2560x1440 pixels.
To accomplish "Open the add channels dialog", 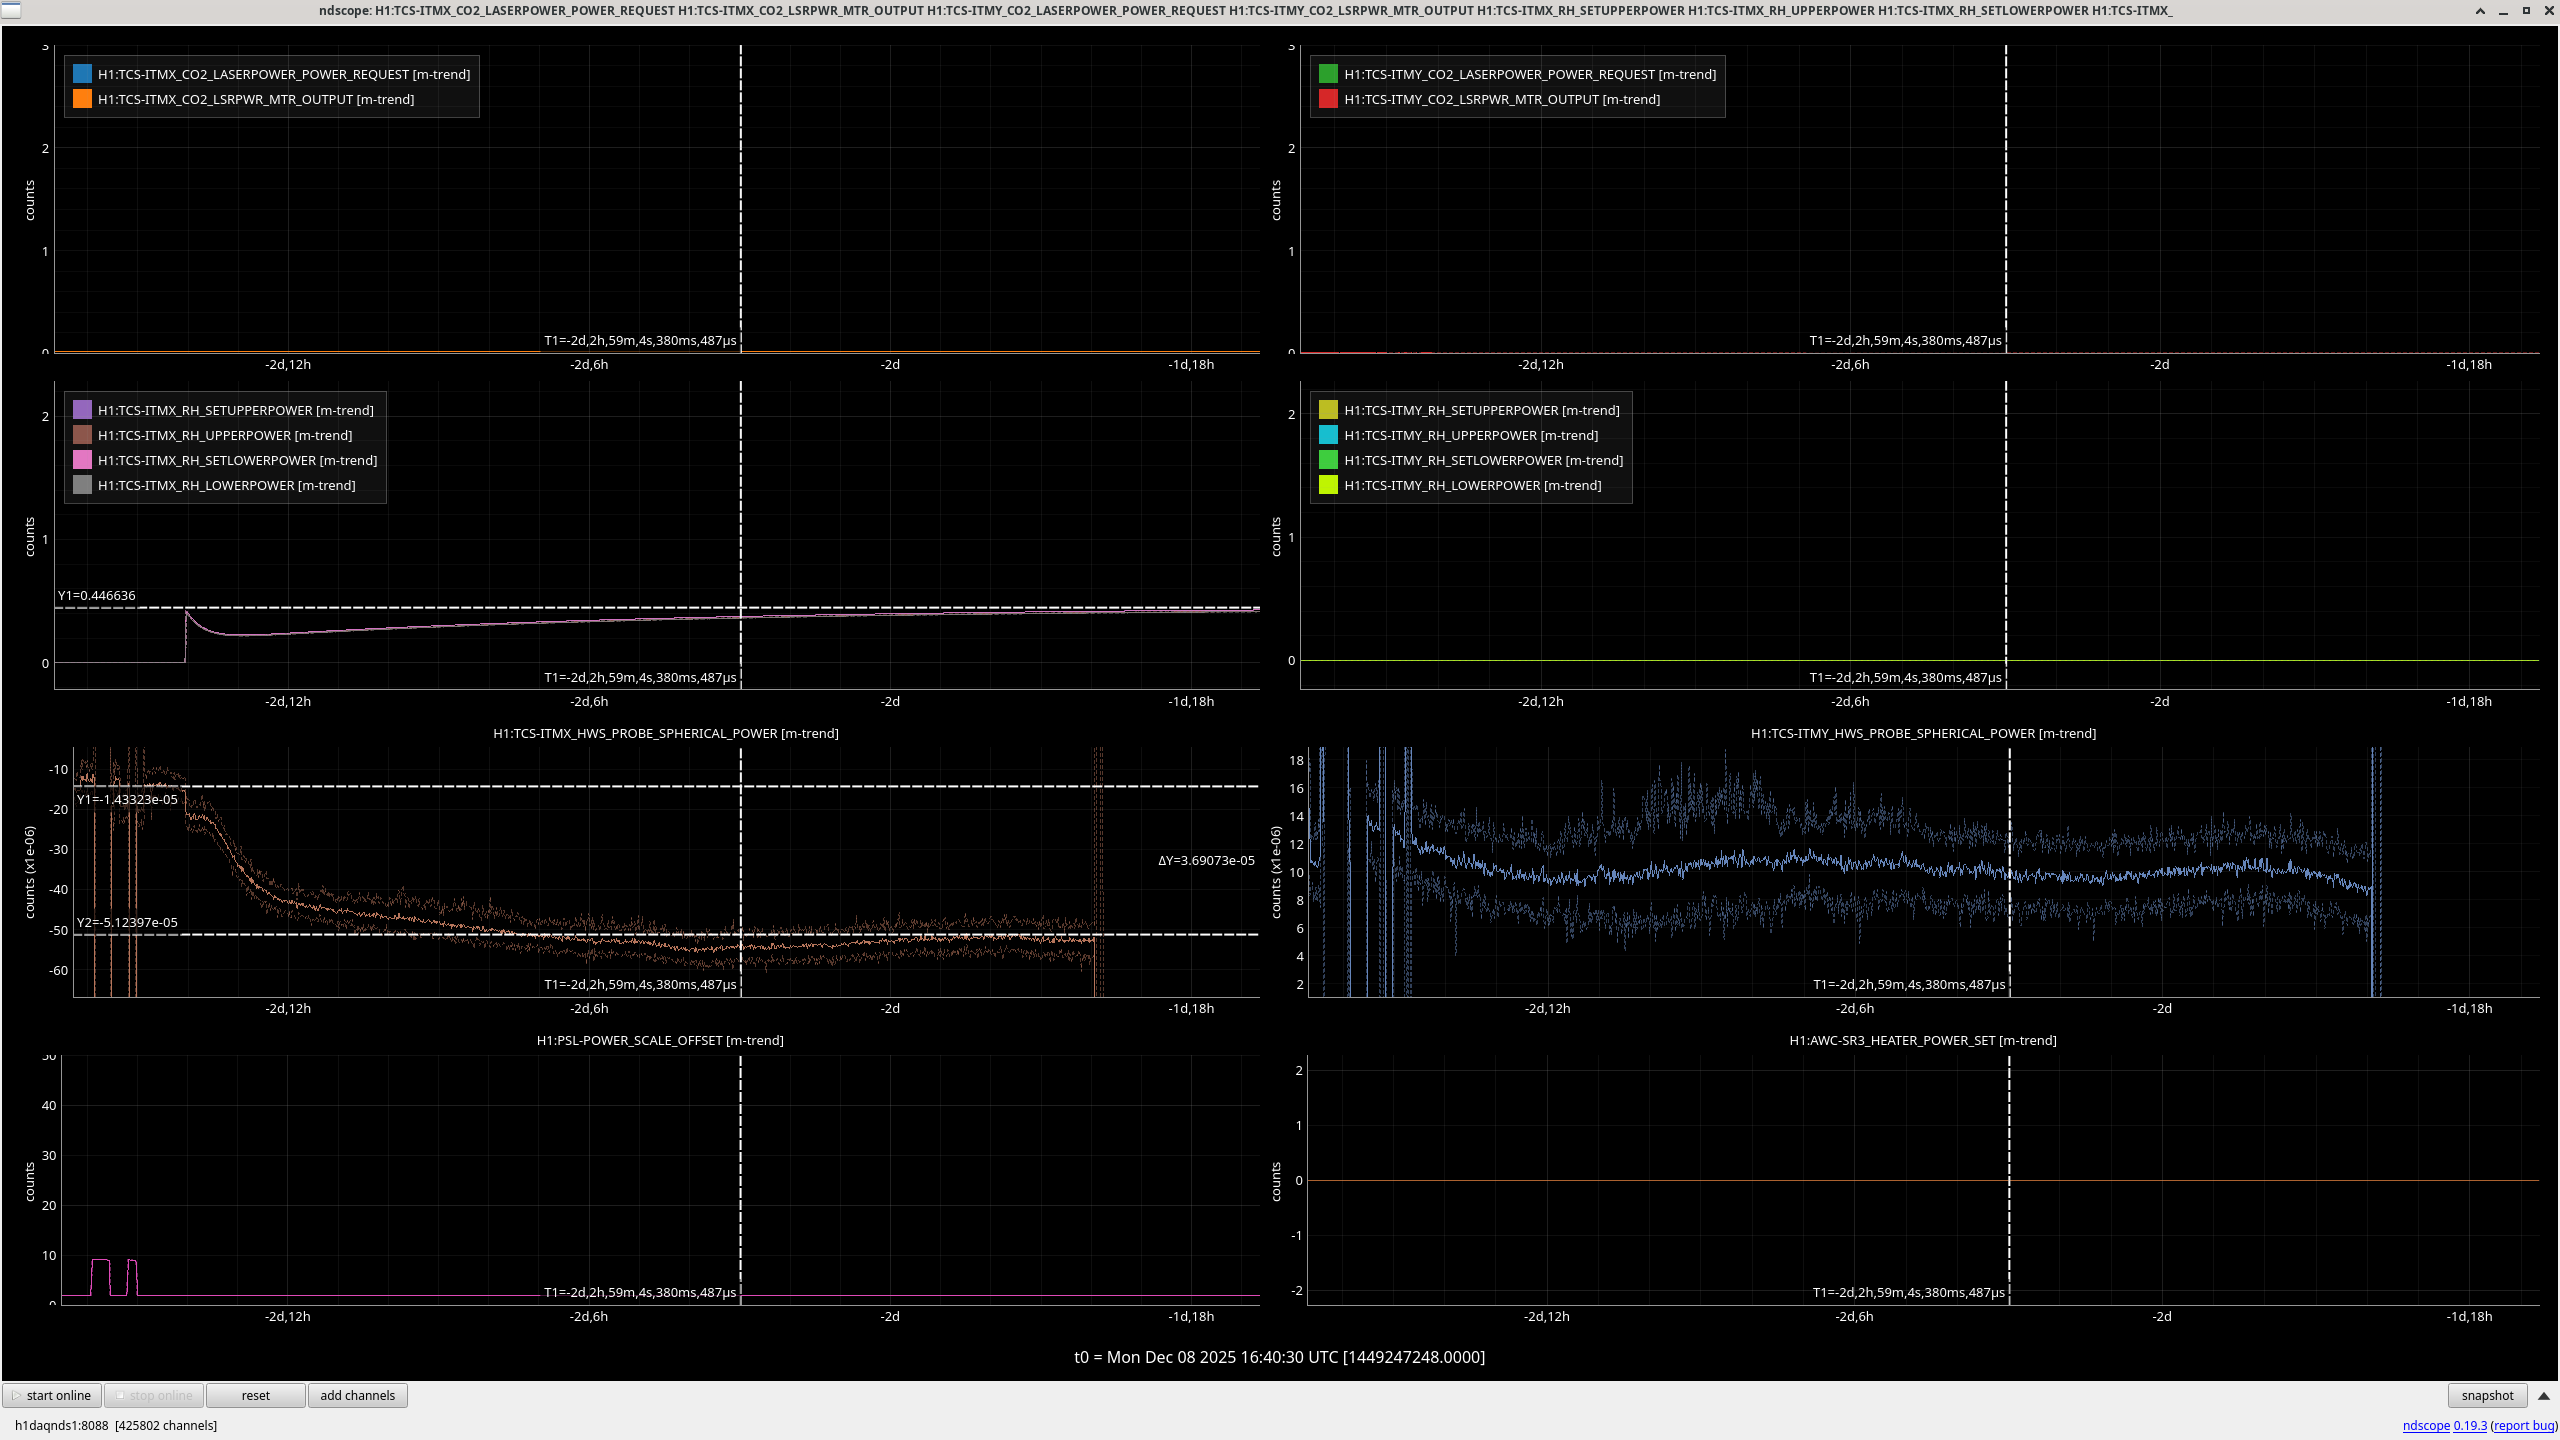I will (357, 1395).
